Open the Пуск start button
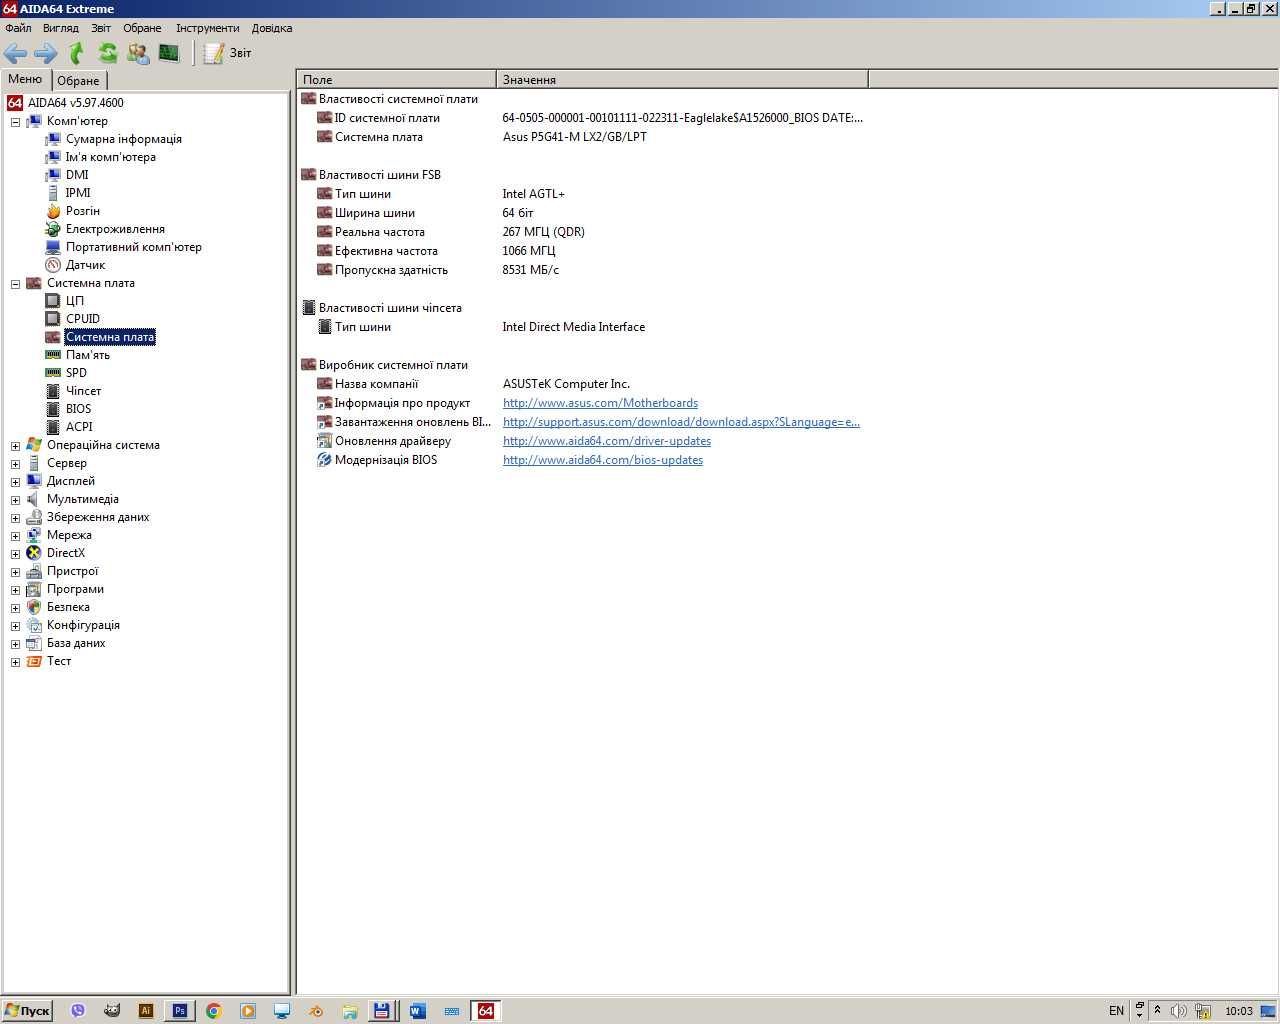Image resolution: width=1280 pixels, height=1024 pixels. (27, 1011)
